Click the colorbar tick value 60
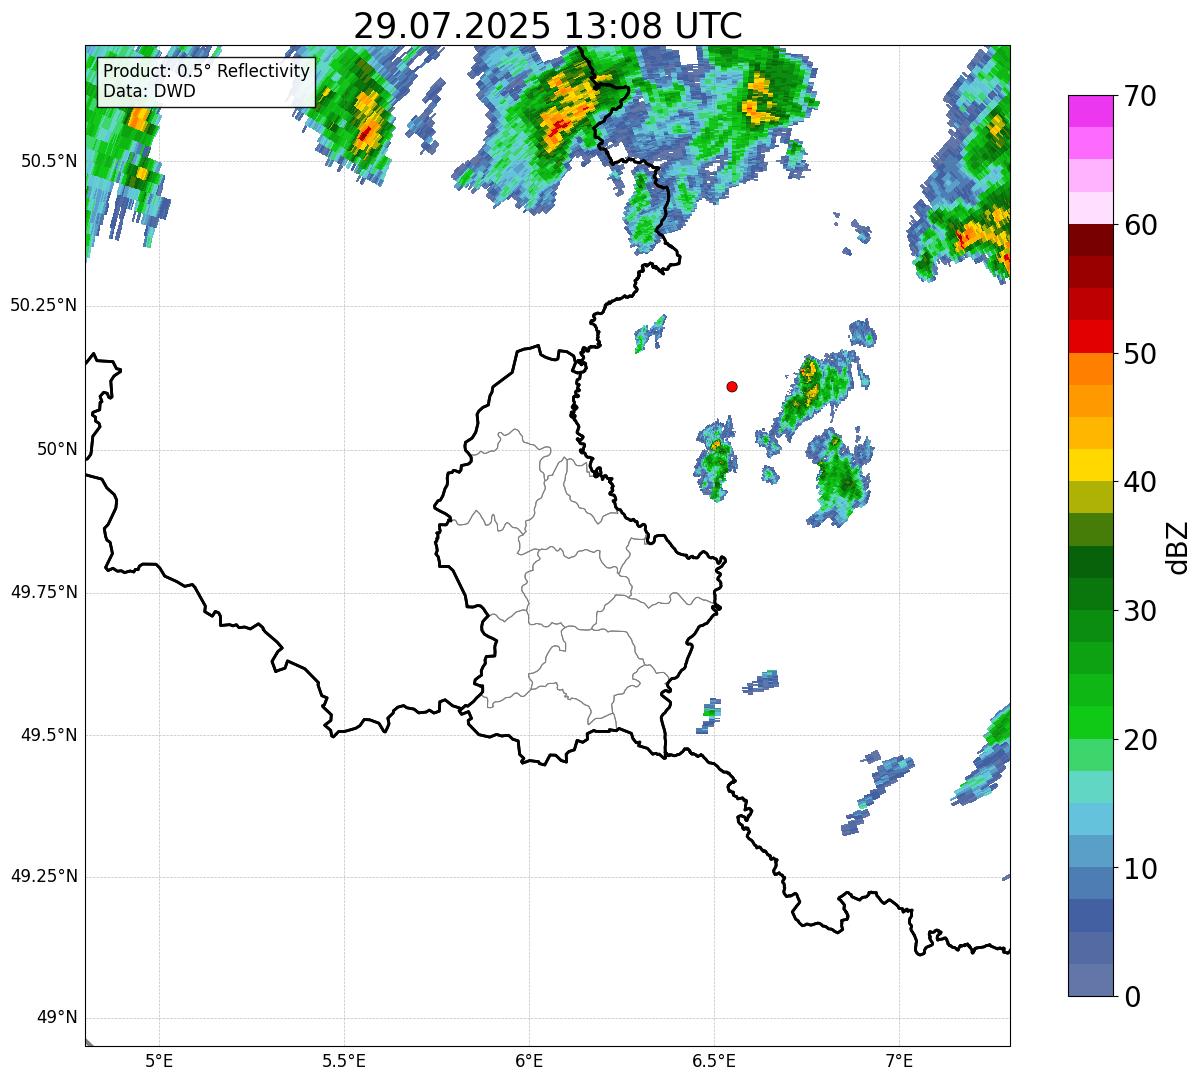Viewport: 1202px width, 1081px height. pyautogui.click(x=1139, y=225)
